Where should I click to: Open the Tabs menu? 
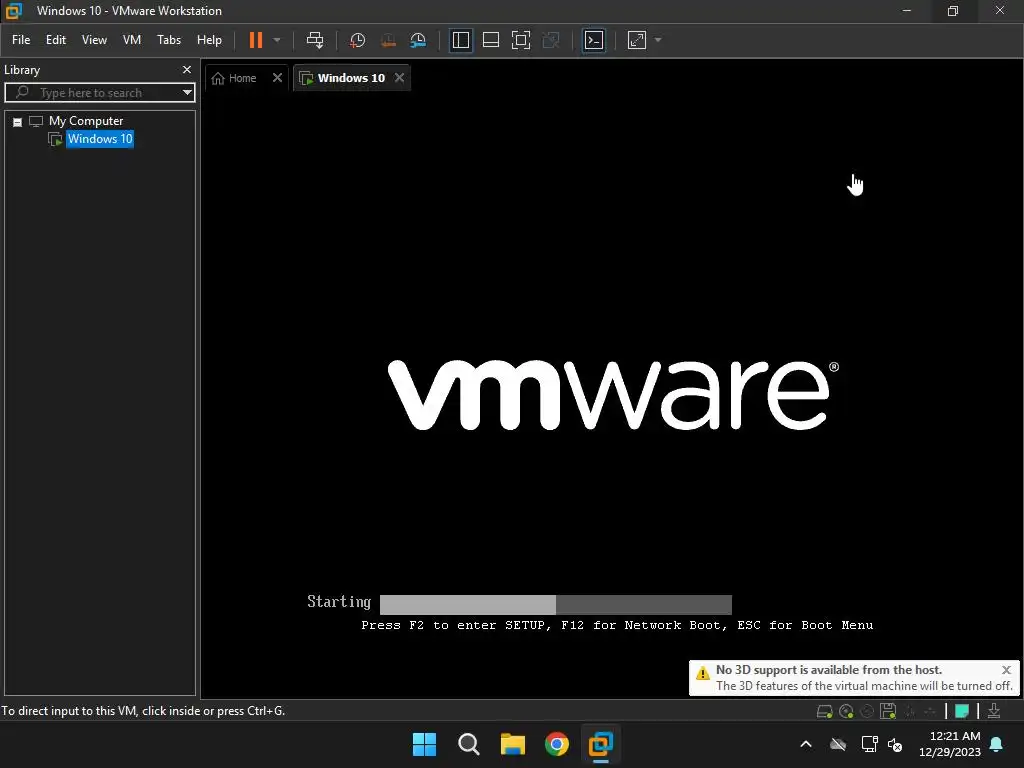coord(168,40)
